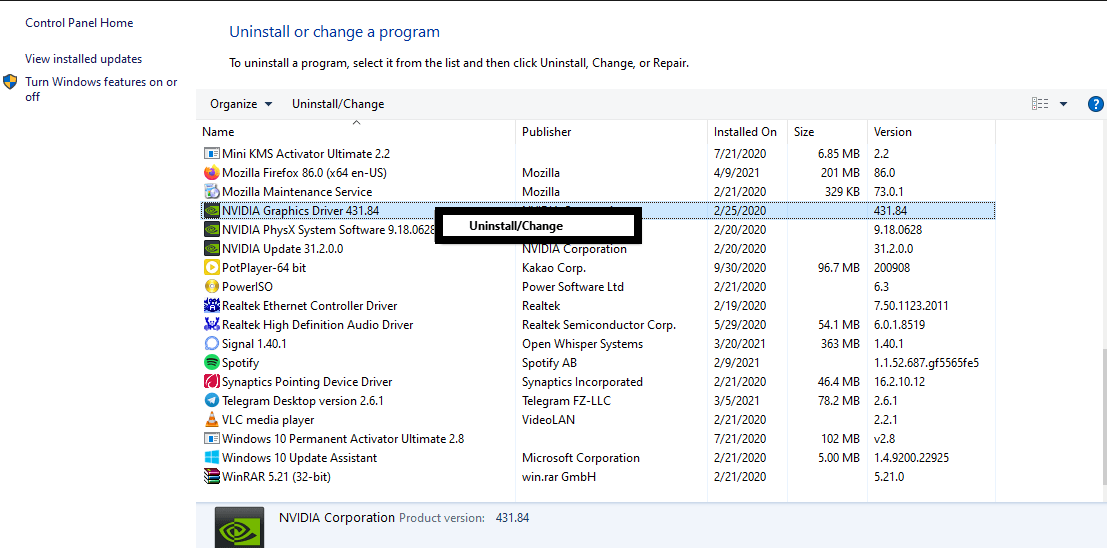Click the PowerISO disc icon
Image resolution: width=1107 pixels, height=548 pixels.
click(212, 287)
